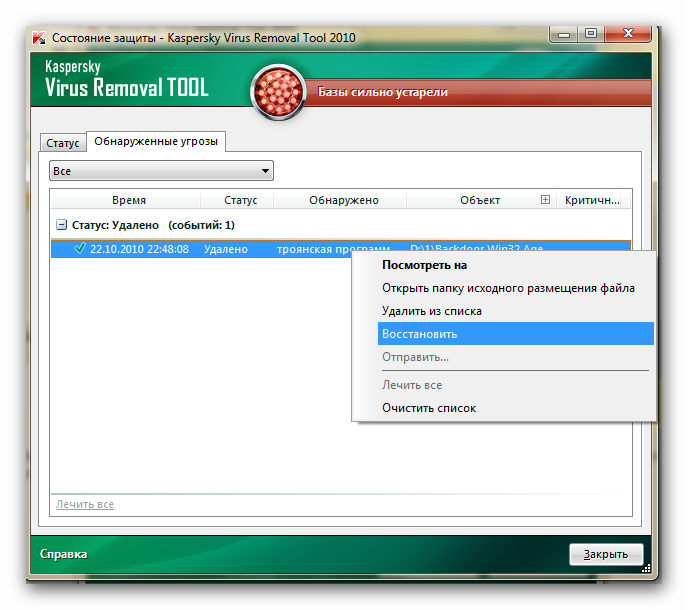Click Лечить все in the context menu
Screen dimensions: 688x610
pos(412,385)
